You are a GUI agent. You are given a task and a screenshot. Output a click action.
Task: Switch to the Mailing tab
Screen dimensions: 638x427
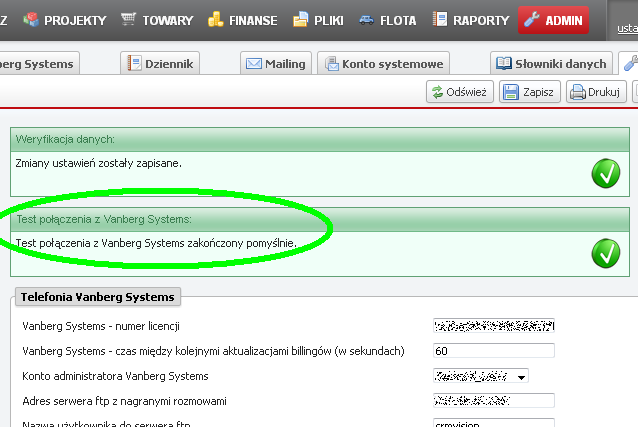[274, 64]
